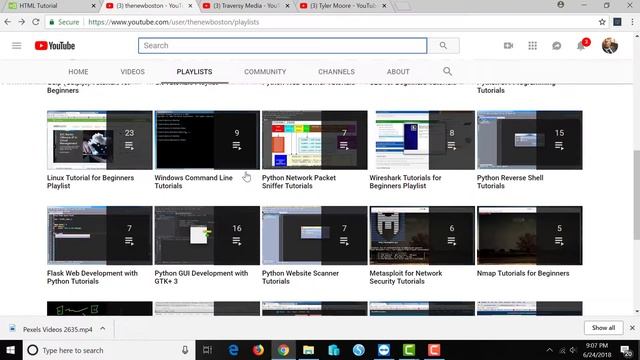Reload the page
This screenshot has width=640, height=360.
[36, 22]
